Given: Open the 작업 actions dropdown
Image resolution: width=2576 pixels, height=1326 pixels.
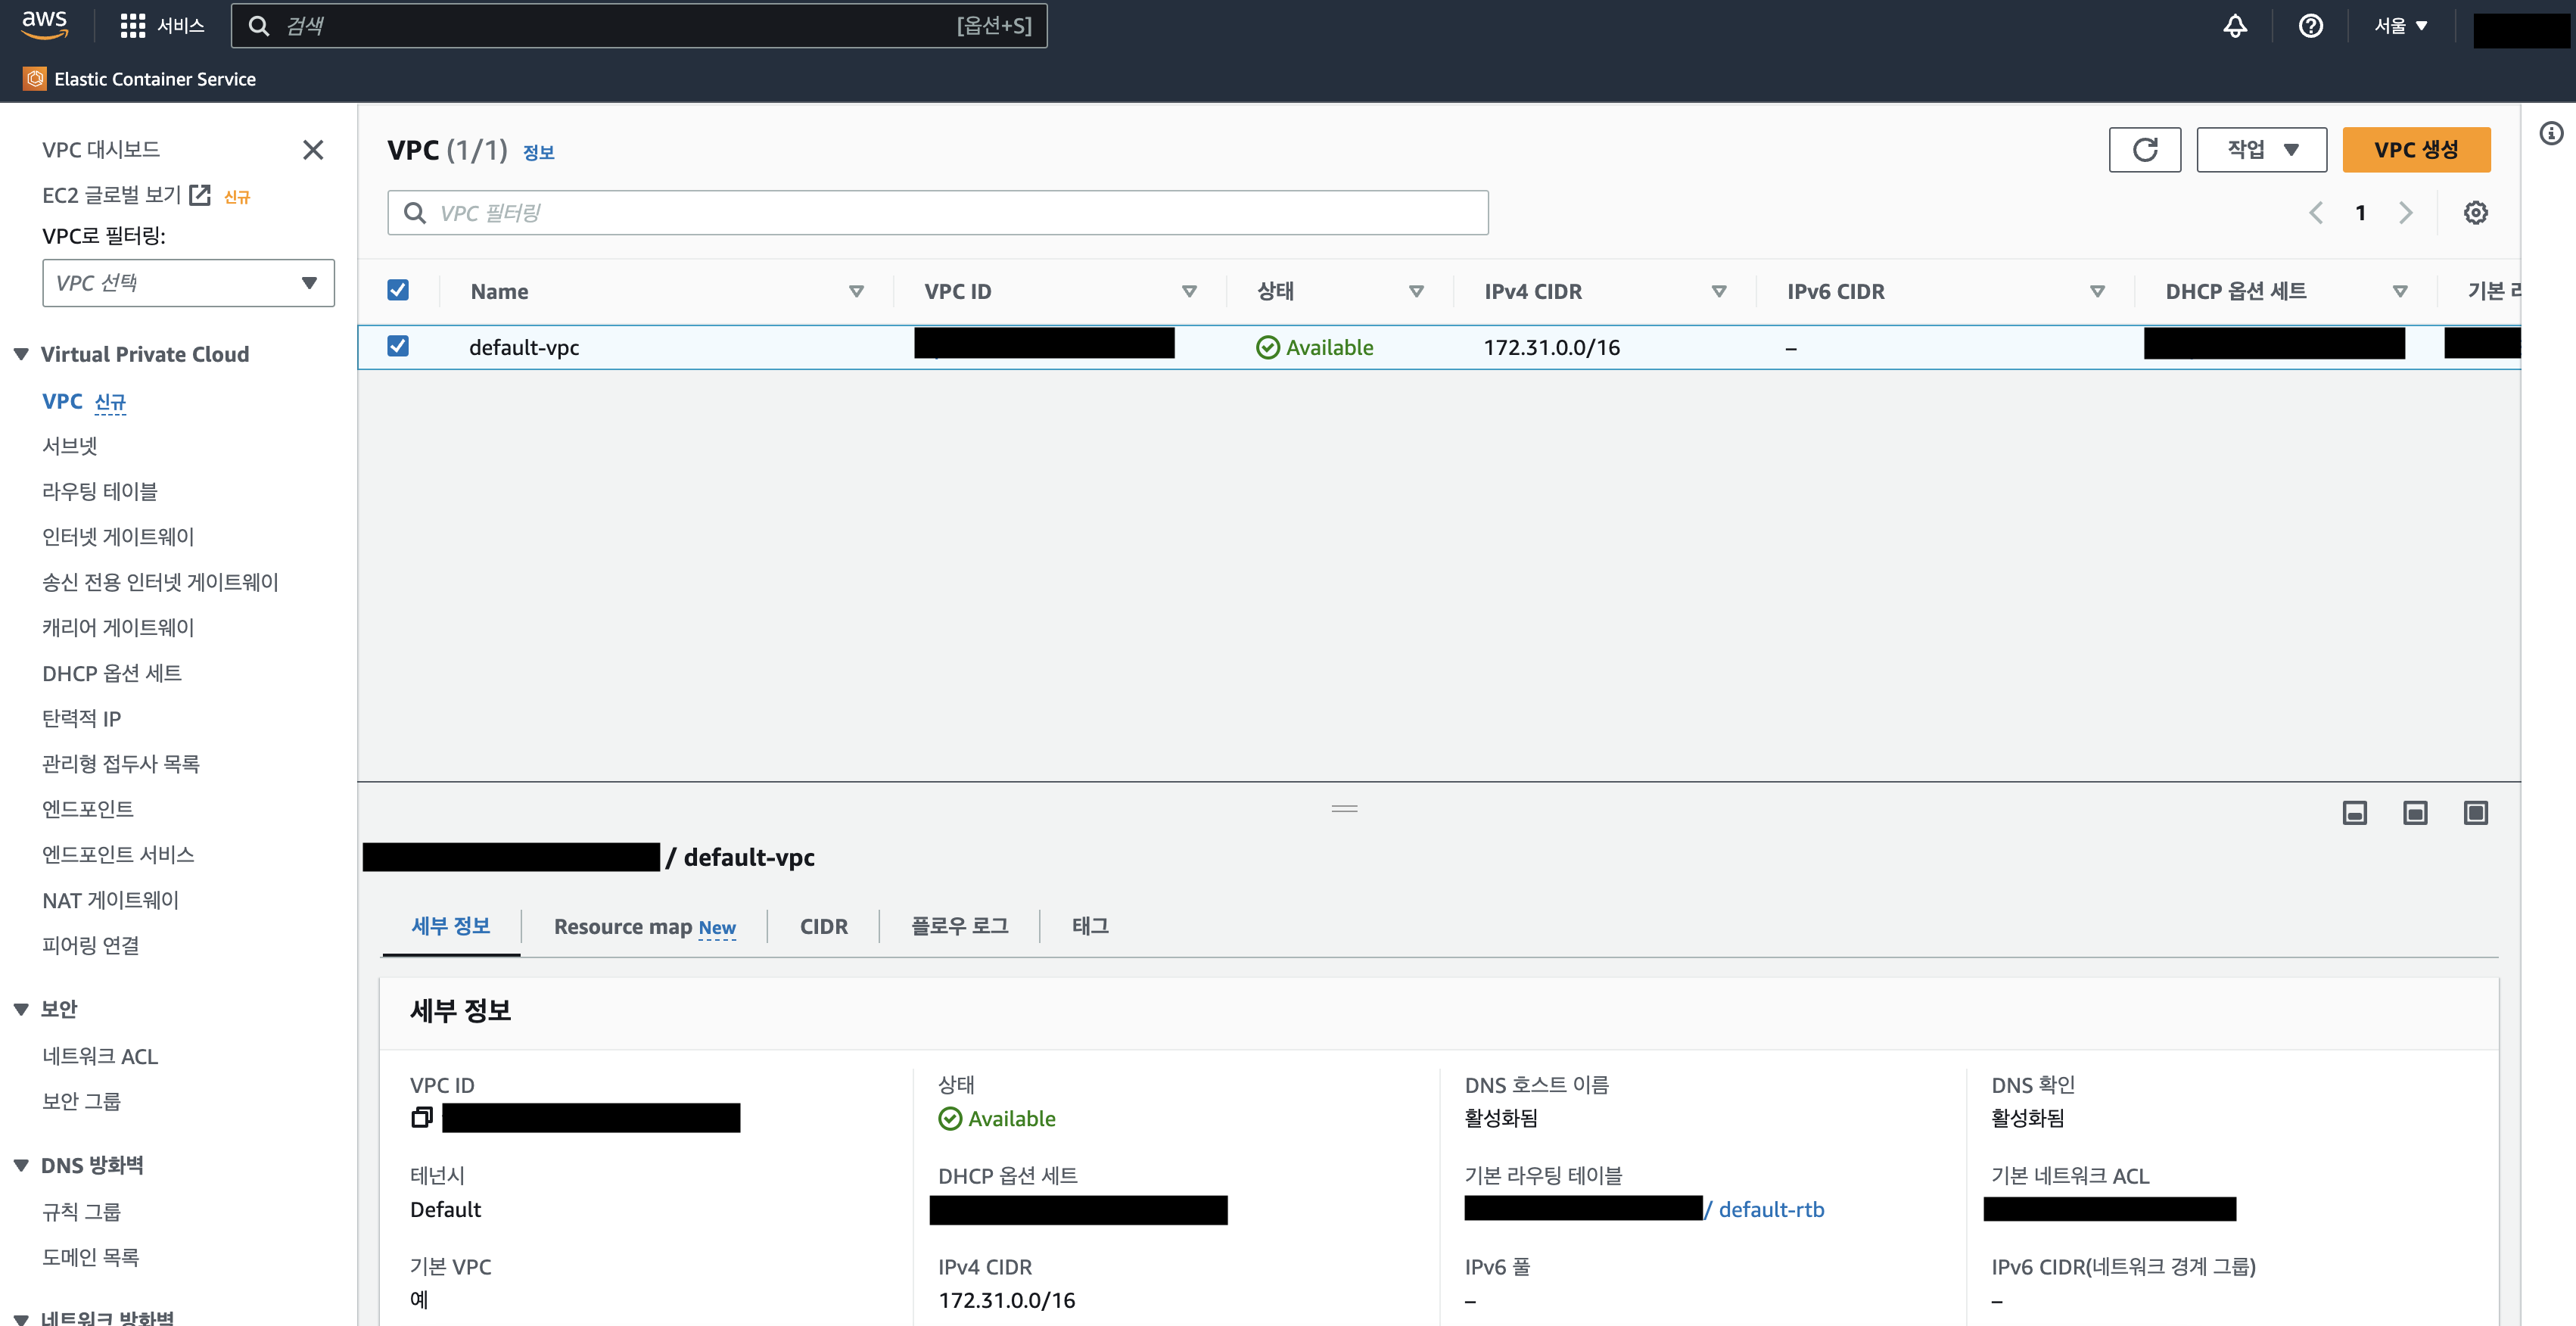Looking at the screenshot, I should point(2261,150).
